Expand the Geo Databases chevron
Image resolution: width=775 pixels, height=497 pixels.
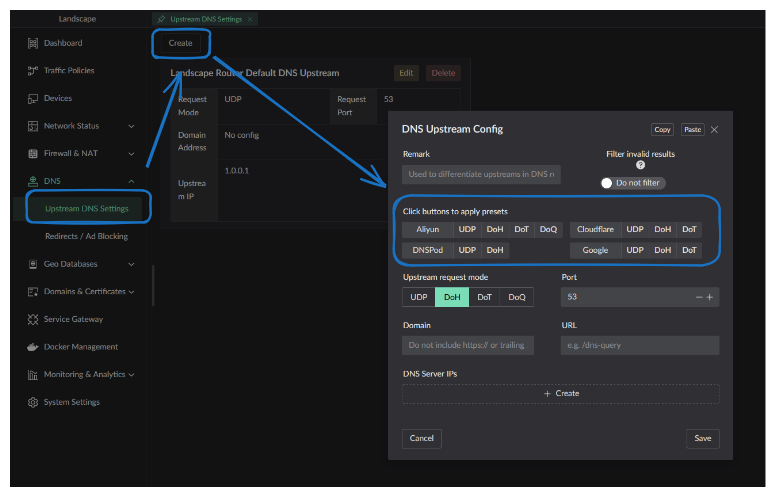tap(131, 264)
